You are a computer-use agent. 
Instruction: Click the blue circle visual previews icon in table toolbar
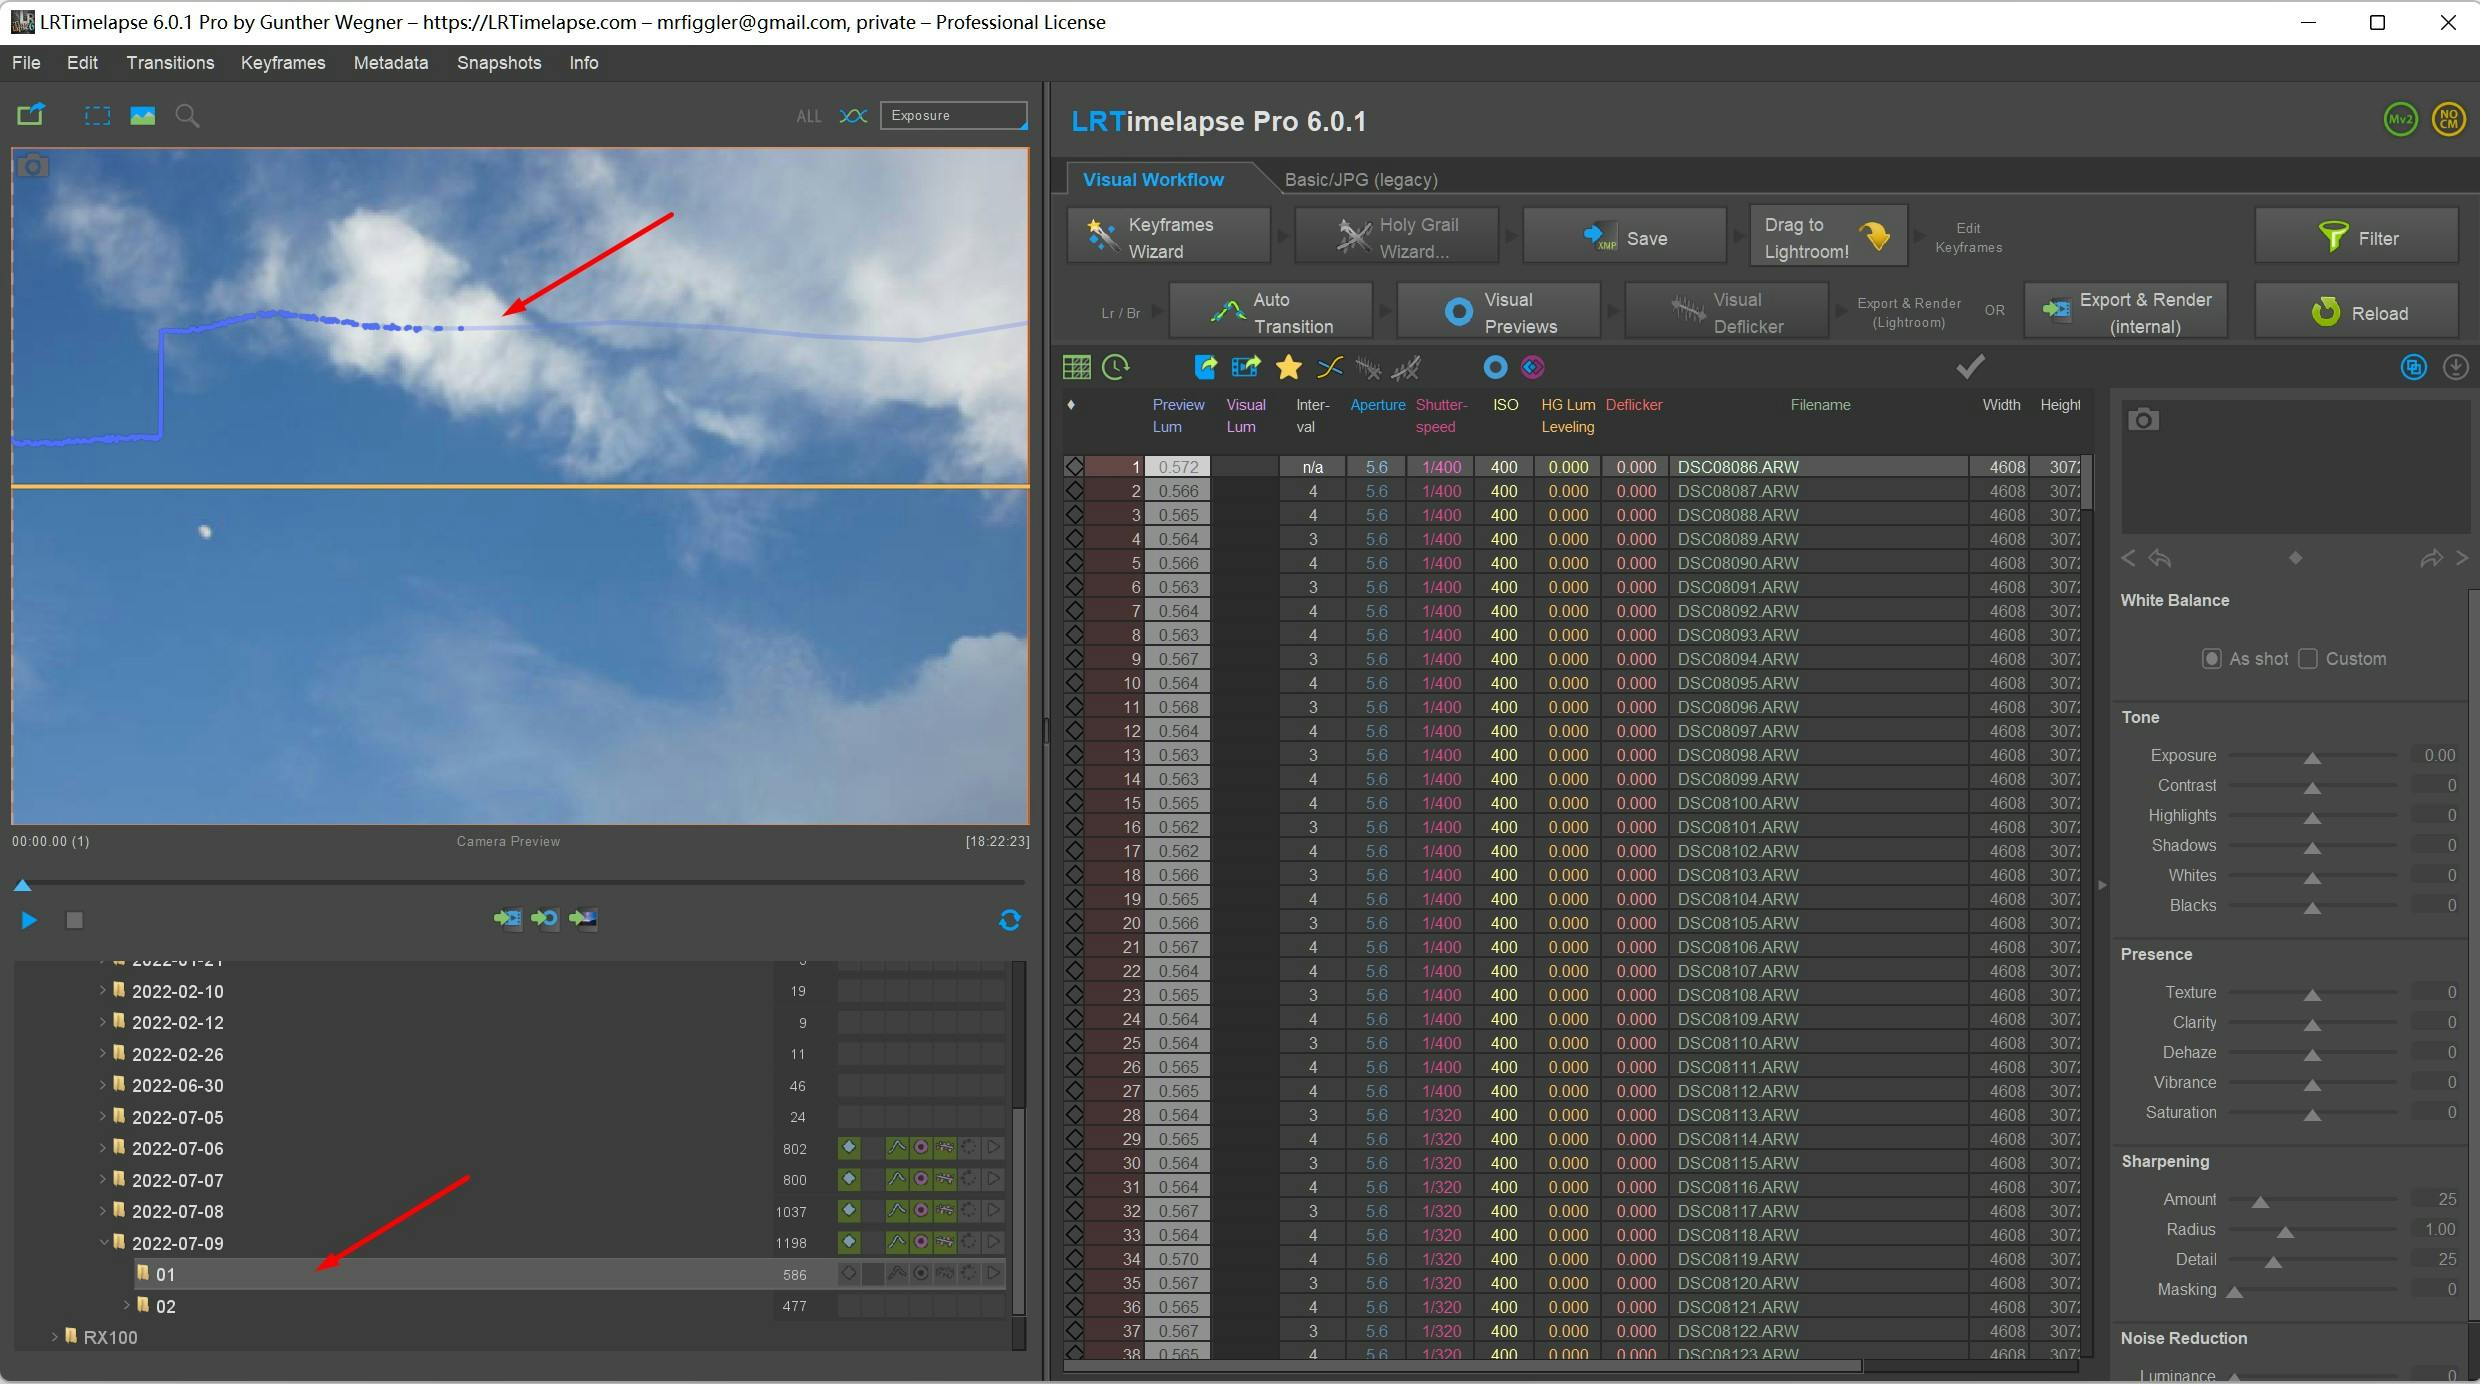(x=1495, y=367)
